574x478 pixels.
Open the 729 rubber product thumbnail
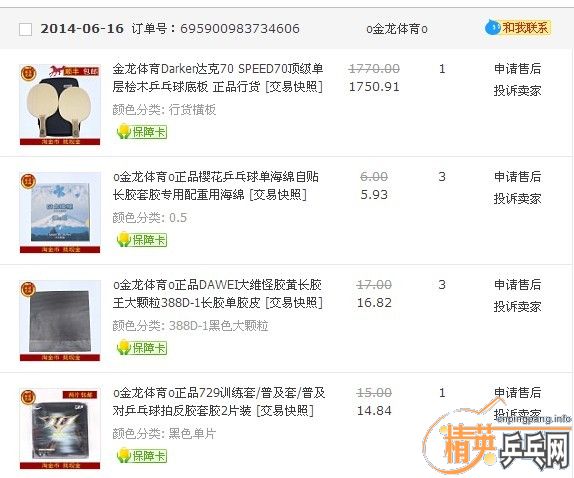tap(60, 429)
